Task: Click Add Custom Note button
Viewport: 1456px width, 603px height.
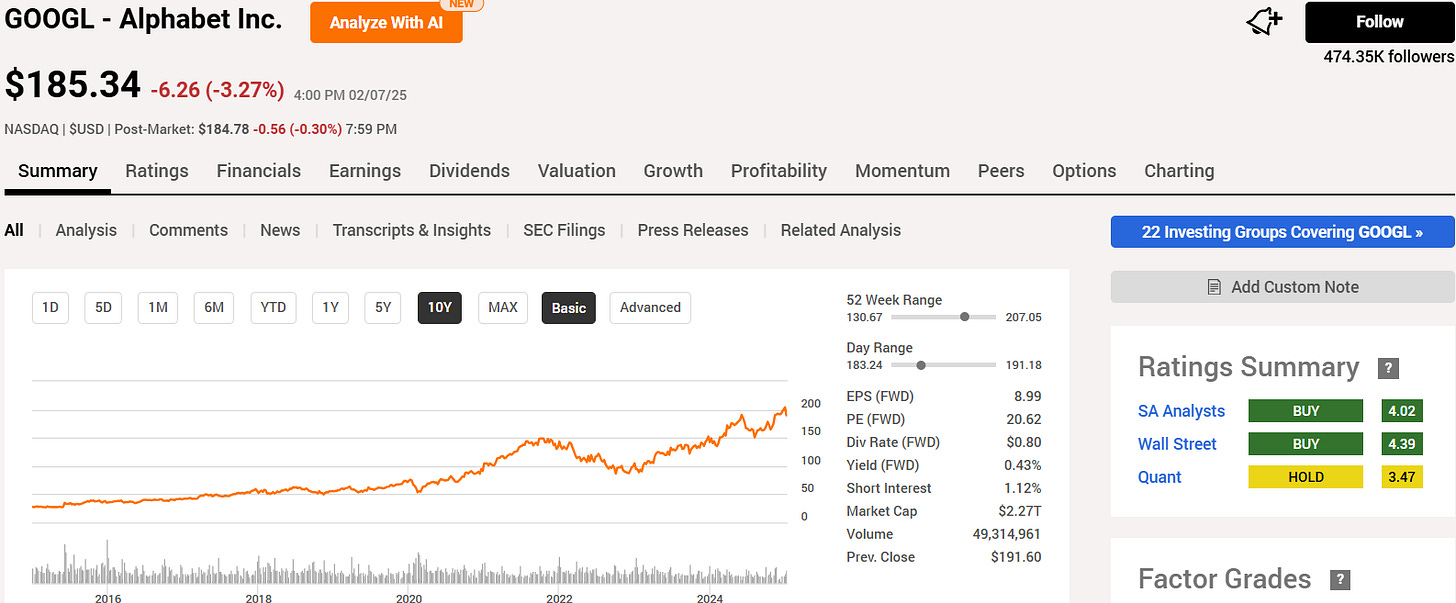Action: [1282, 287]
